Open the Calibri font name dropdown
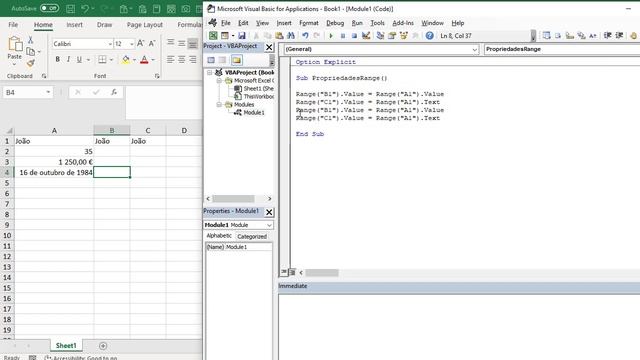 click(x=110, y=44)
